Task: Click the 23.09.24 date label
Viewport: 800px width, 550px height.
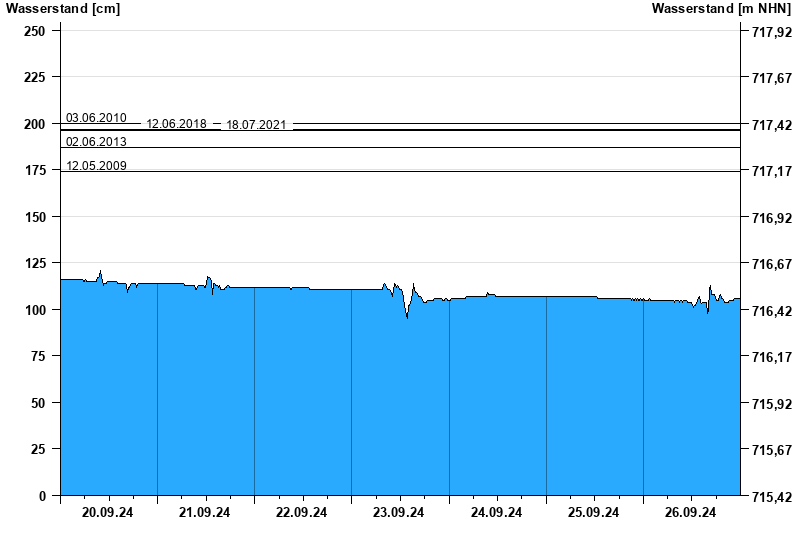Action: click(x=398, y=512)
